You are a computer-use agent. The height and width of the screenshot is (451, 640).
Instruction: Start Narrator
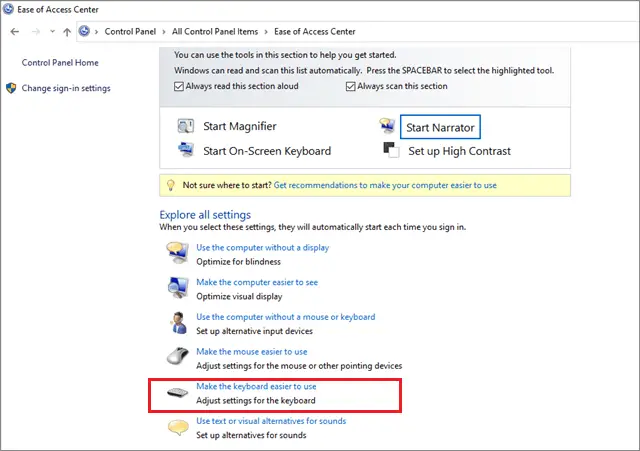pos(440,127)
